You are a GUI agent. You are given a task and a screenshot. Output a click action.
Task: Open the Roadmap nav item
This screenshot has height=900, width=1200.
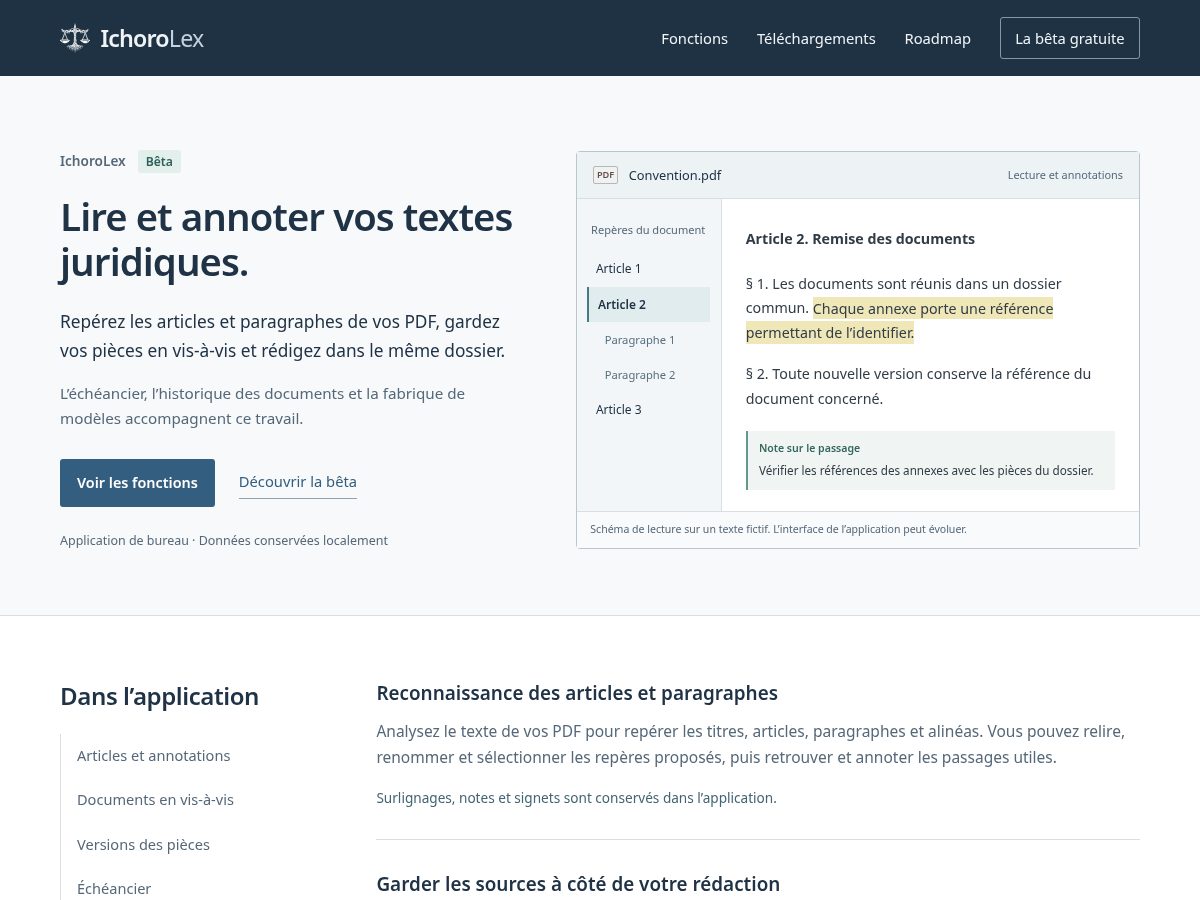point(937,39)
